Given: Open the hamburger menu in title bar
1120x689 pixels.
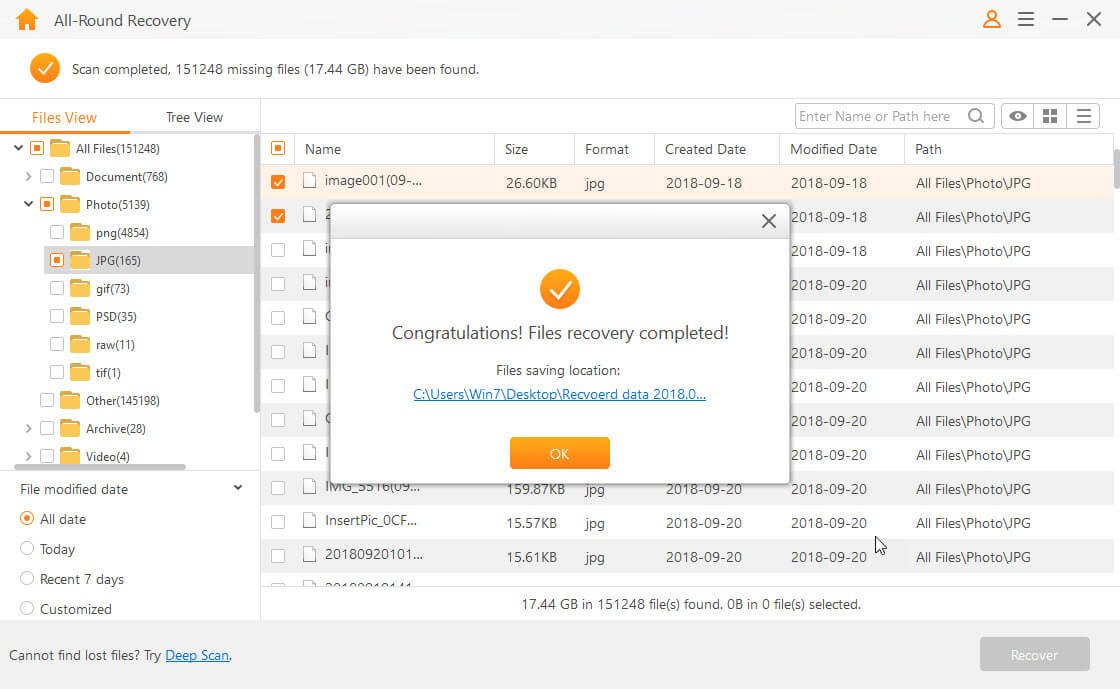Looking at the screenshot, I should pyautogui.click(x=1025, y=19).
